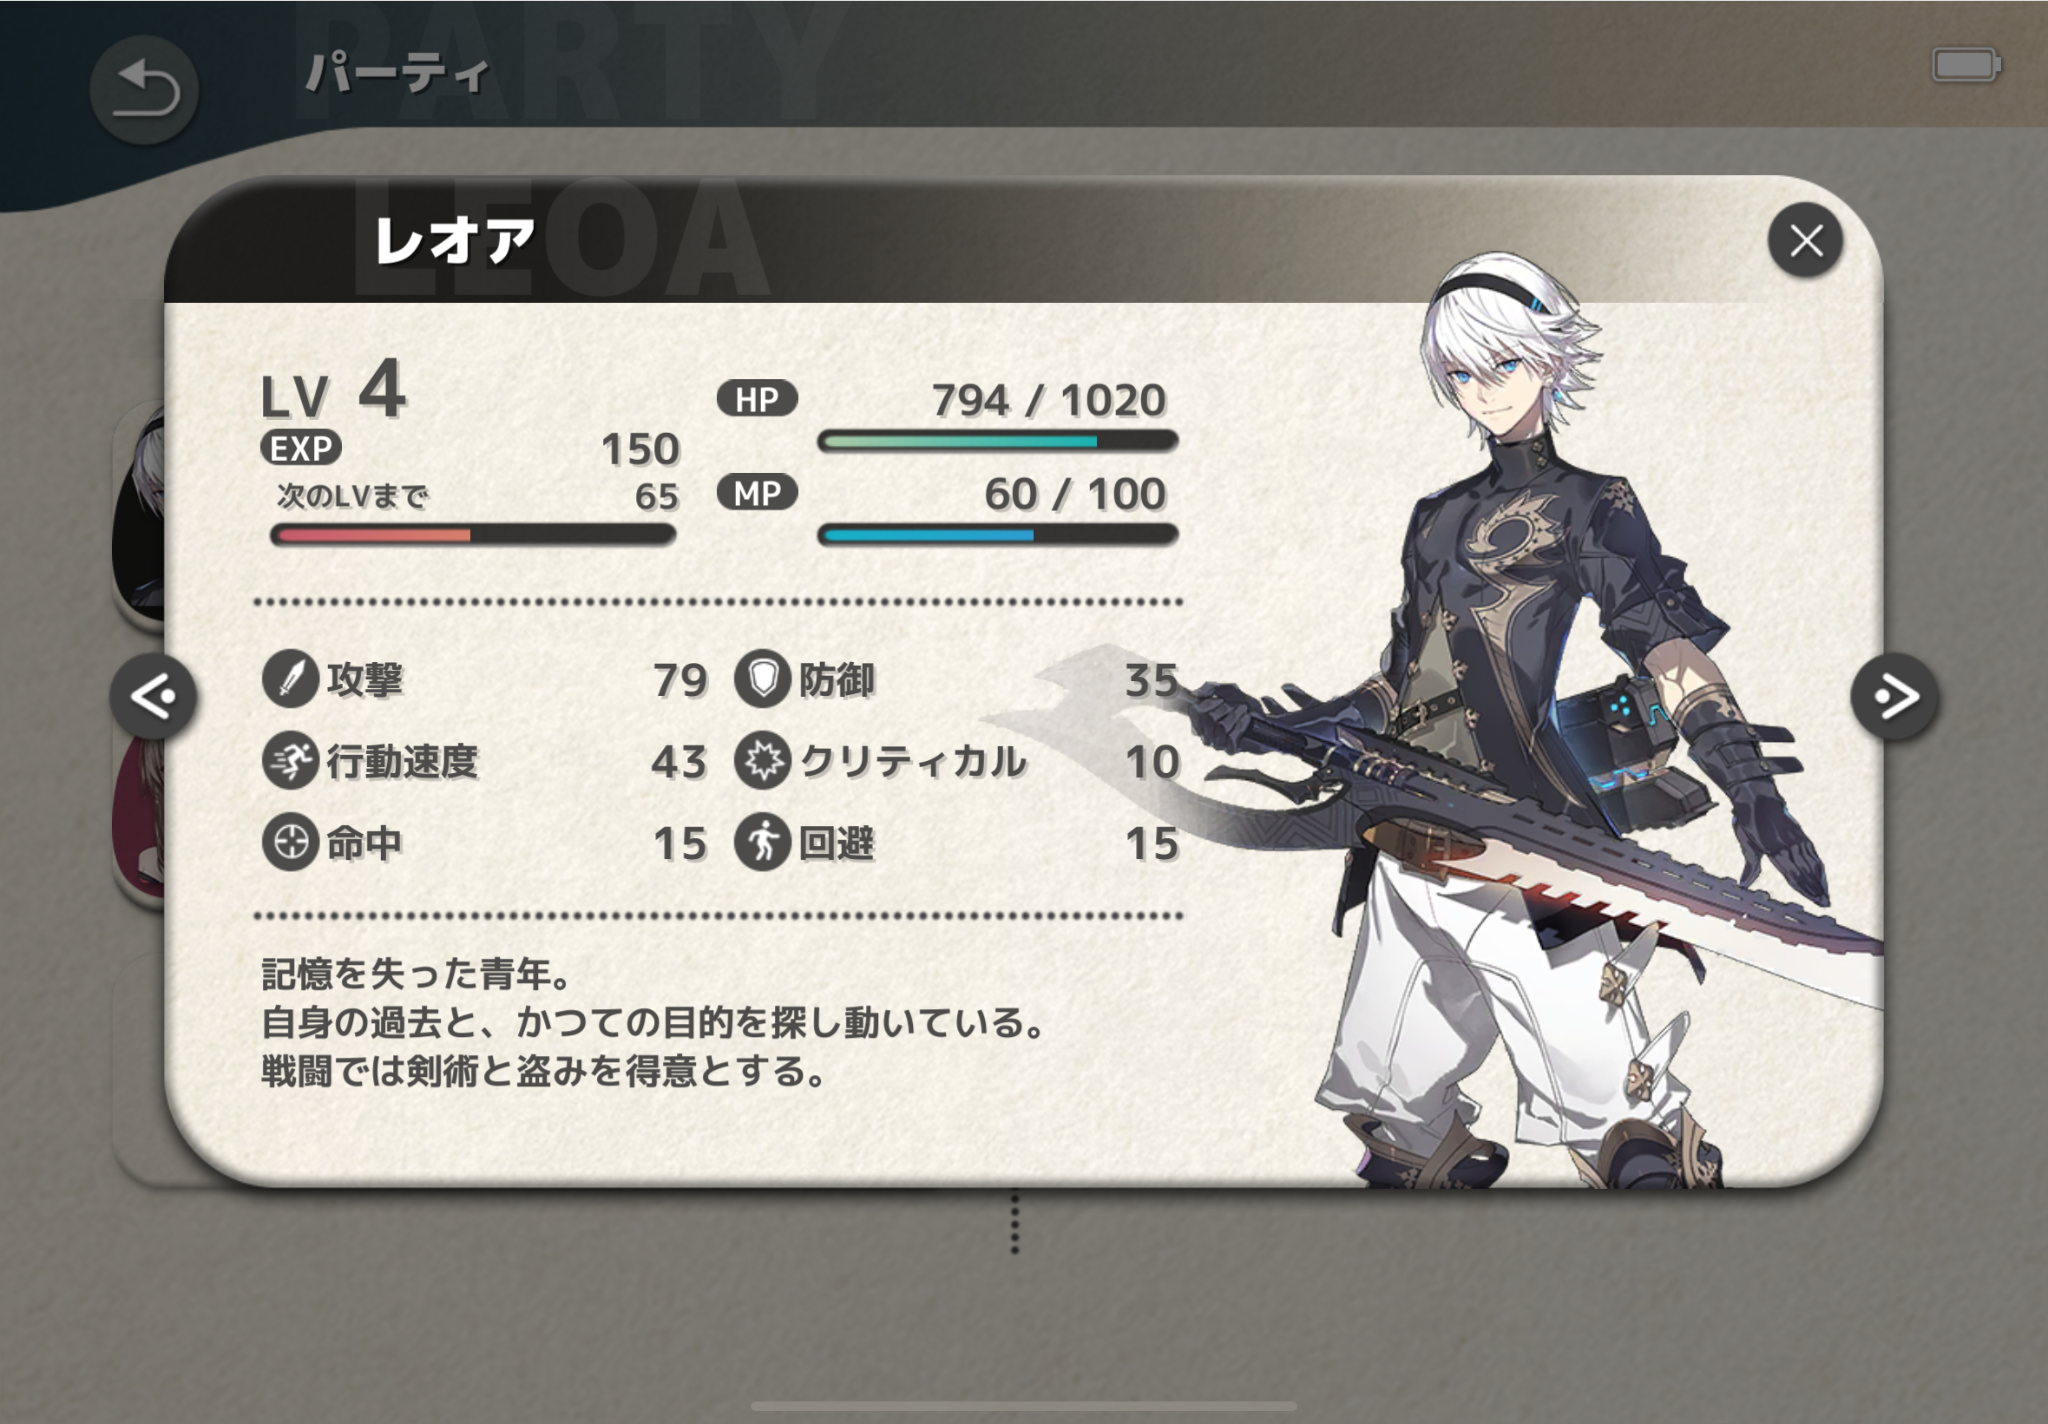Tap the パーティ header title

397,73
